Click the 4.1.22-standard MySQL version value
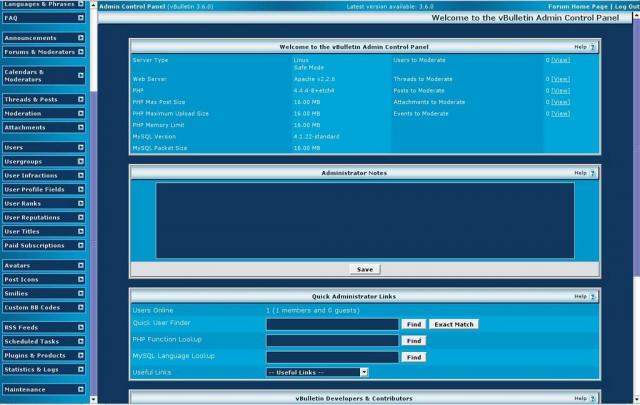 coord(316,137)
